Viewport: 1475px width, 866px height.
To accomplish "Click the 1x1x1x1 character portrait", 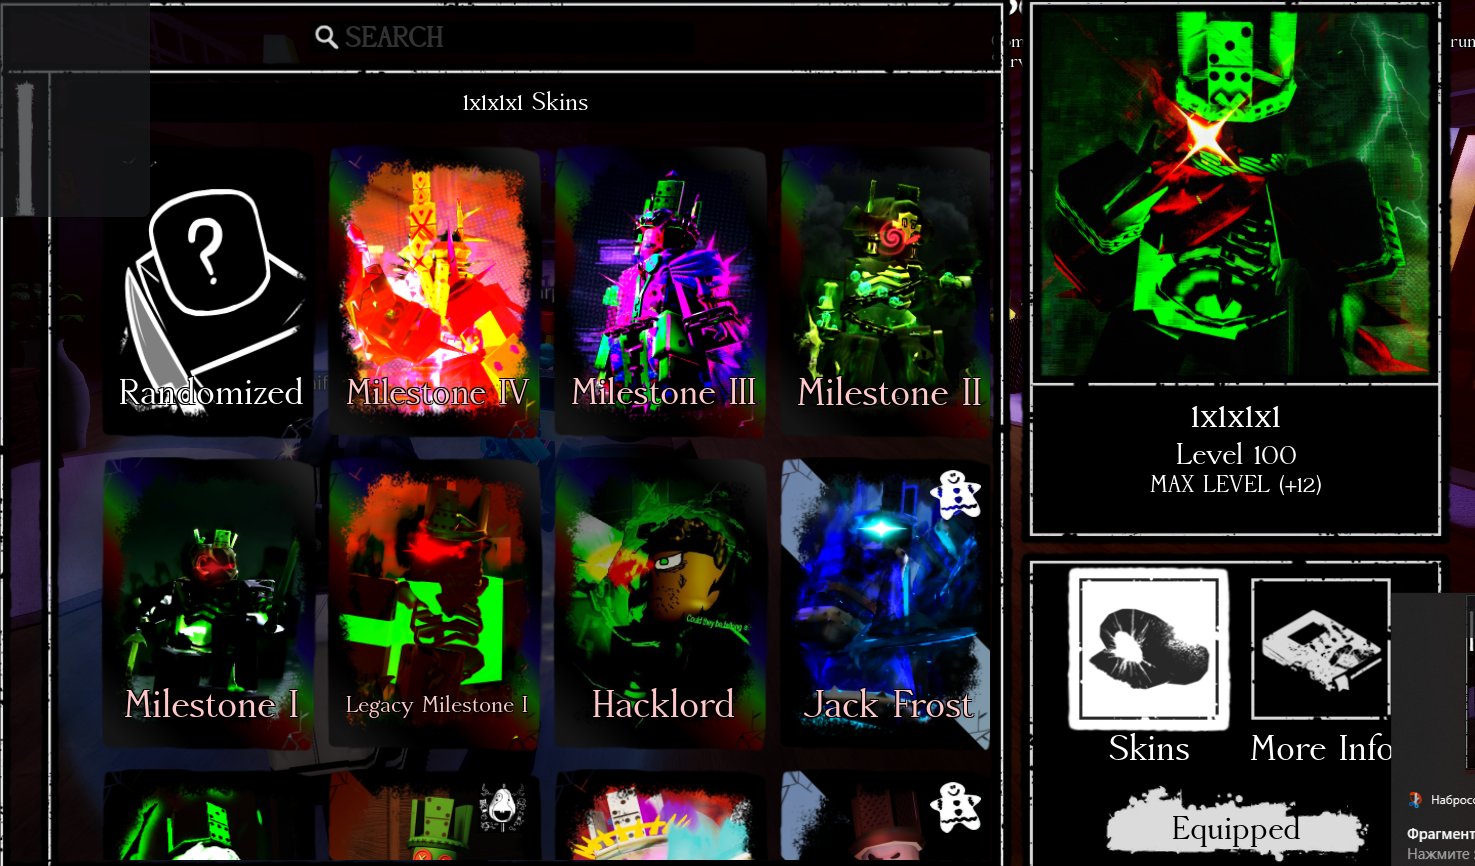I will tap(1235, 194).
